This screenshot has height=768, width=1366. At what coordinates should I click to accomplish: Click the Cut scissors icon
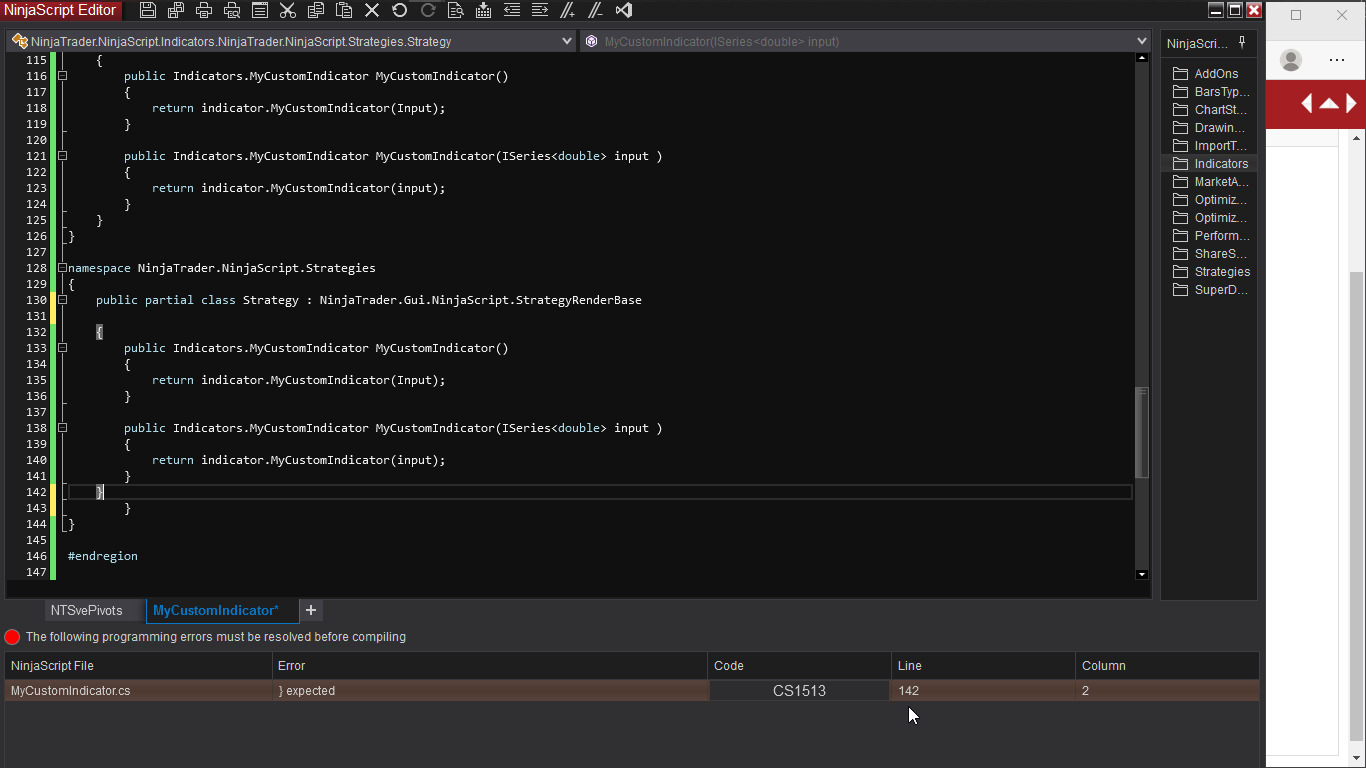[x=288, y=10]
